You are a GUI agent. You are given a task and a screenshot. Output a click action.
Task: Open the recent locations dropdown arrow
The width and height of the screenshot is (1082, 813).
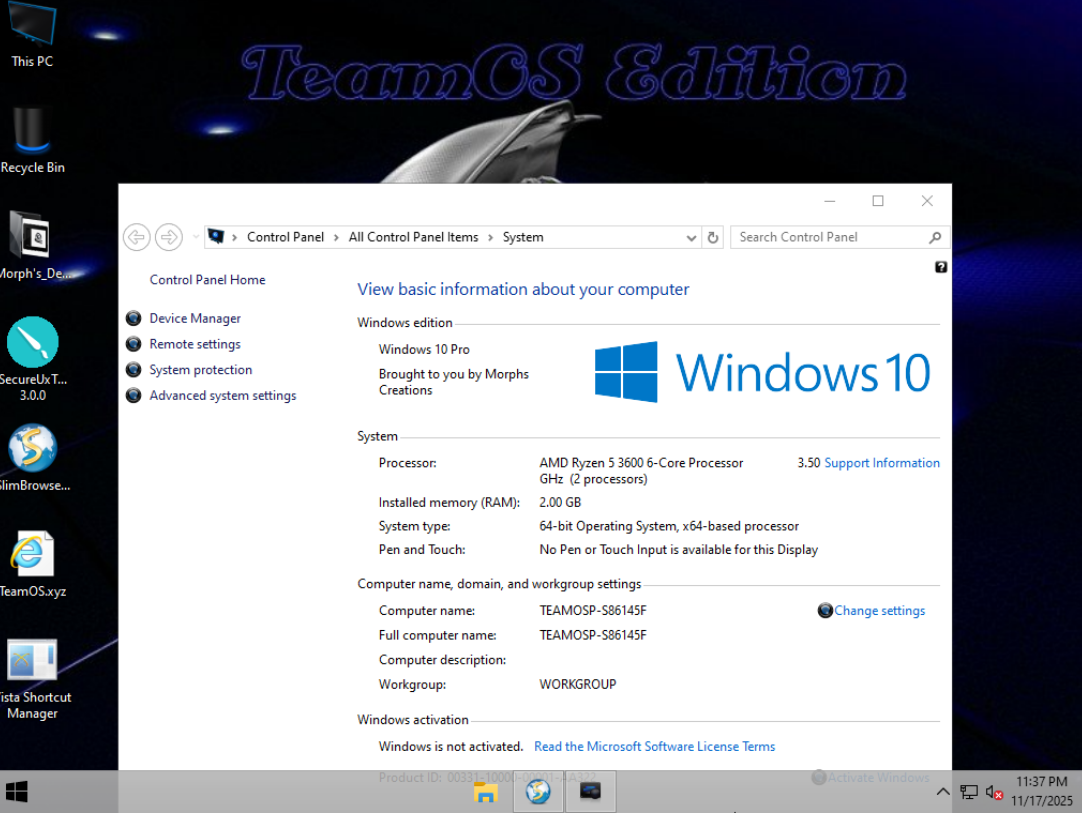click(x=196, y=238)
